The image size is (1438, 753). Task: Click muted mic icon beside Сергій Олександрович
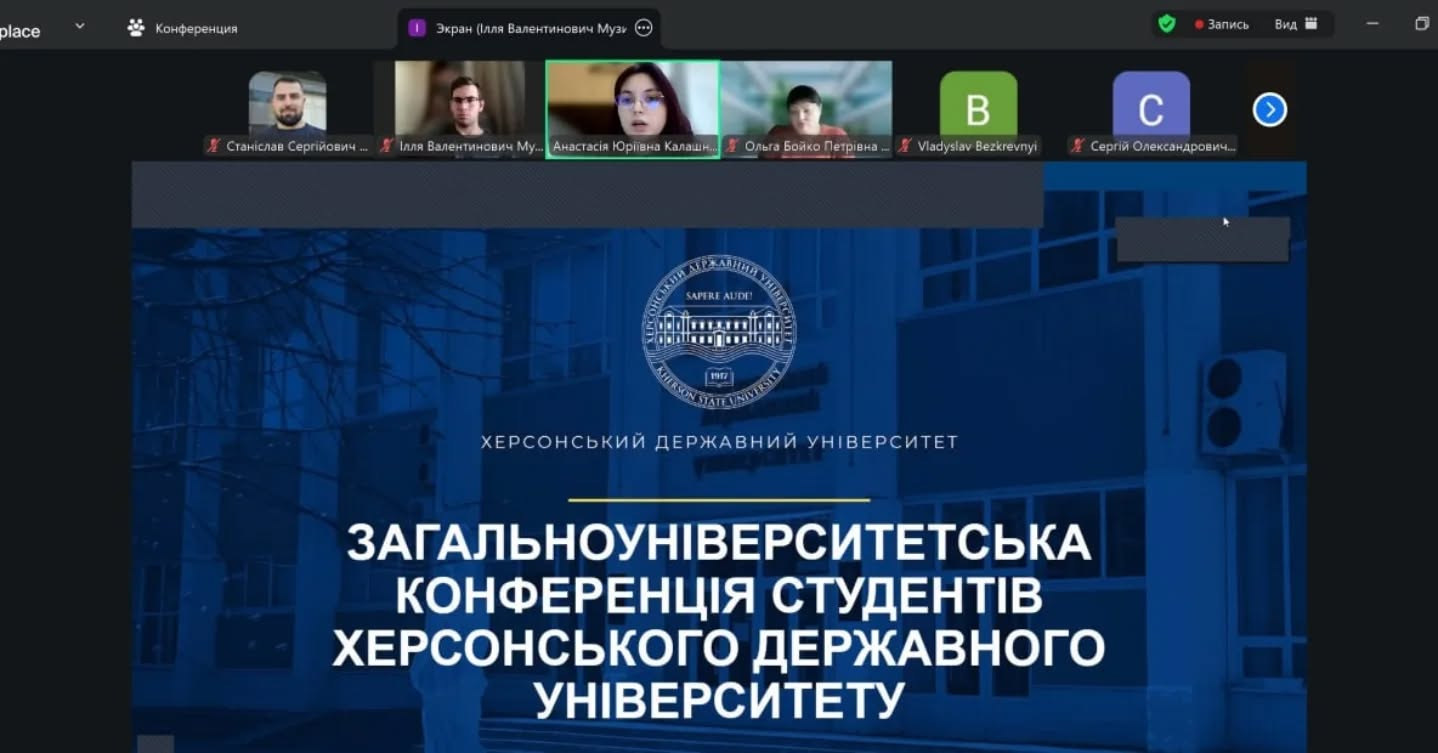[1077, 146]
